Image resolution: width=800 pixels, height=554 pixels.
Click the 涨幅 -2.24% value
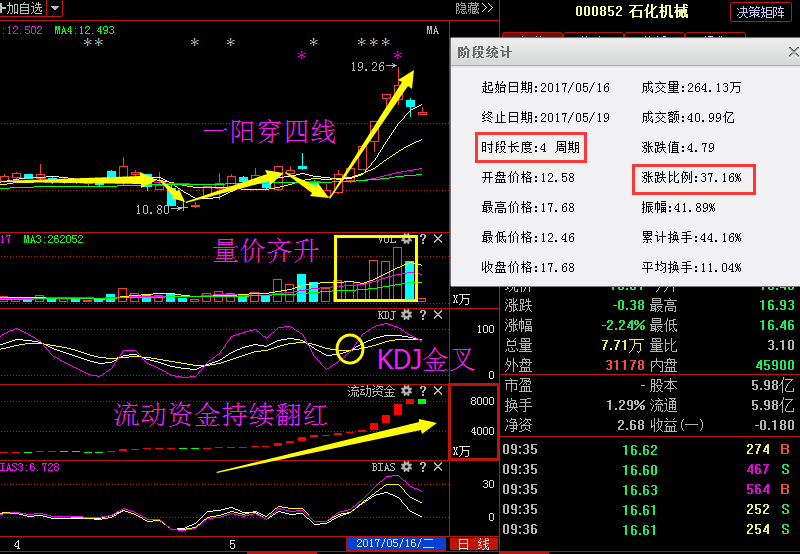click(x=623, y=325)
